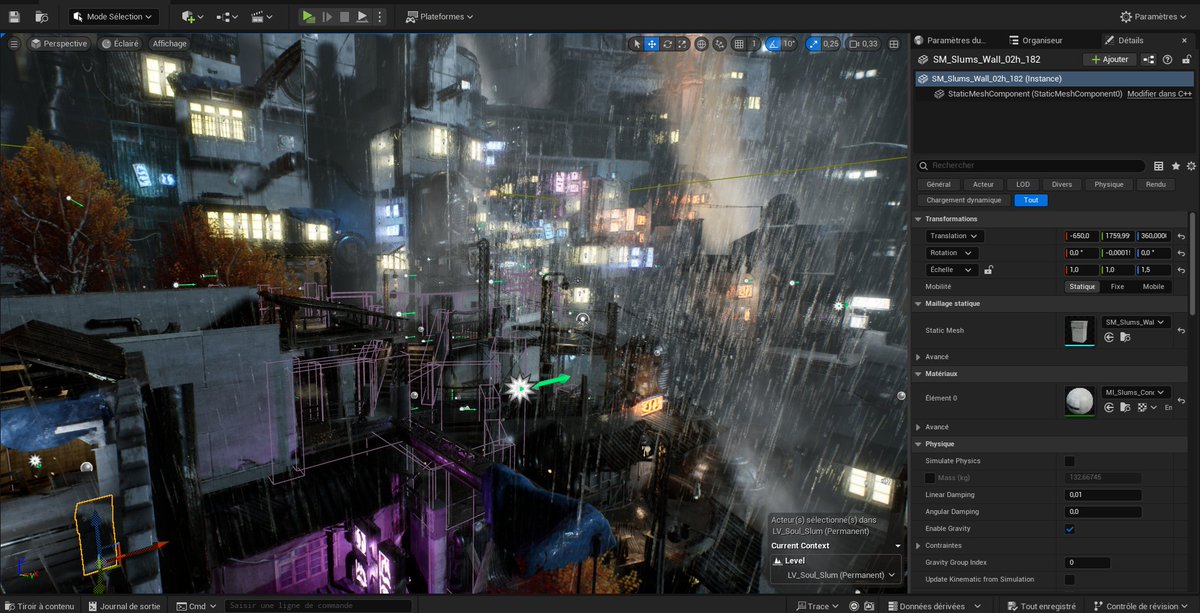Toggle the Échelle scale ratio lock
This screenshot has height=613, width=1200.
click(x=988, y=270)
